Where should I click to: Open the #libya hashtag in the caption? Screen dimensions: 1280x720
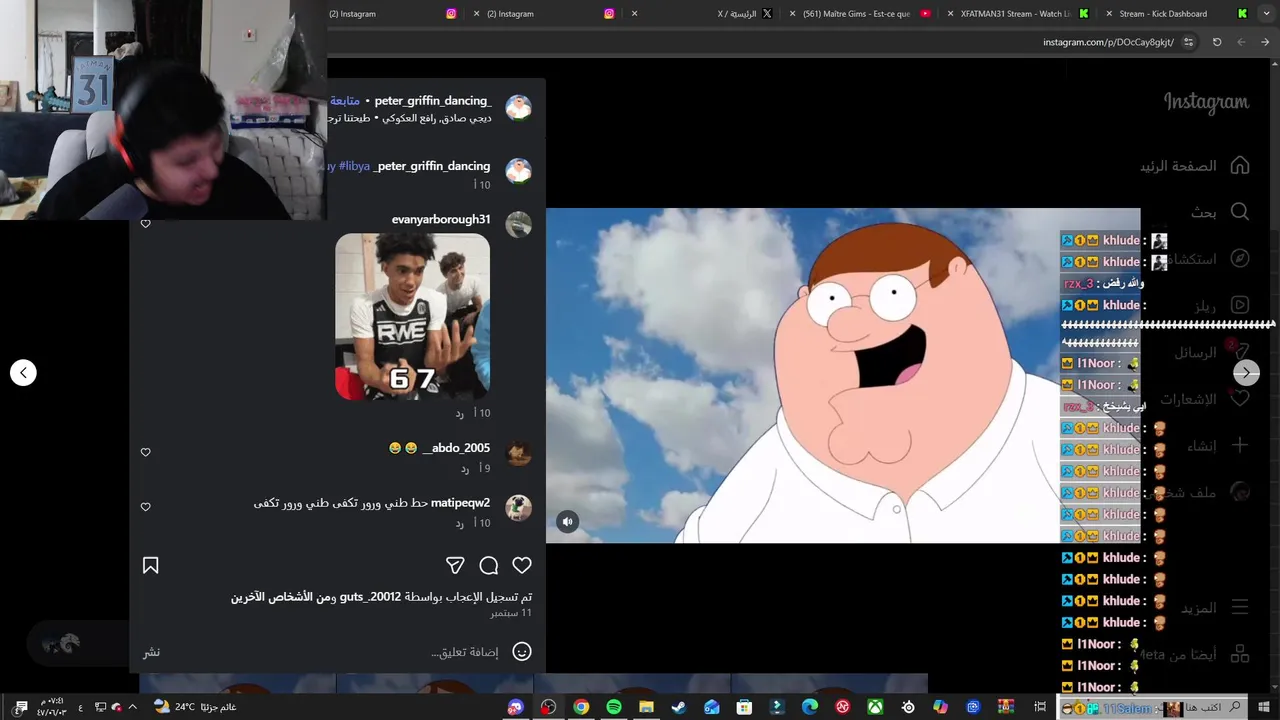pos(354,166)
